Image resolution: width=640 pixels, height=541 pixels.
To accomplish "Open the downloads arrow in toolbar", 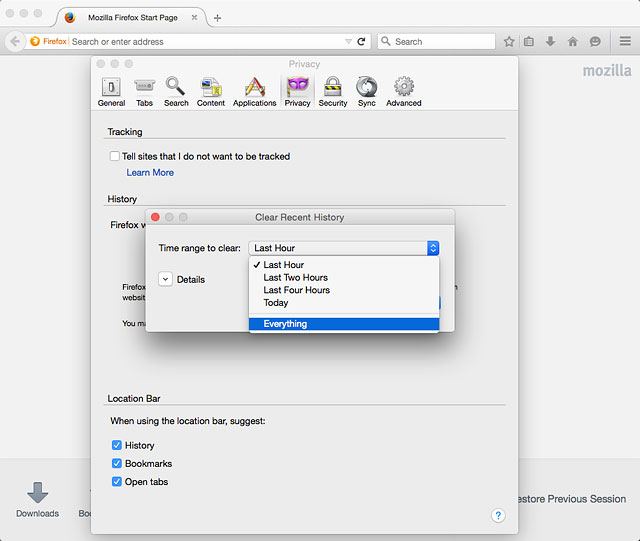I will tap(551, 41).
